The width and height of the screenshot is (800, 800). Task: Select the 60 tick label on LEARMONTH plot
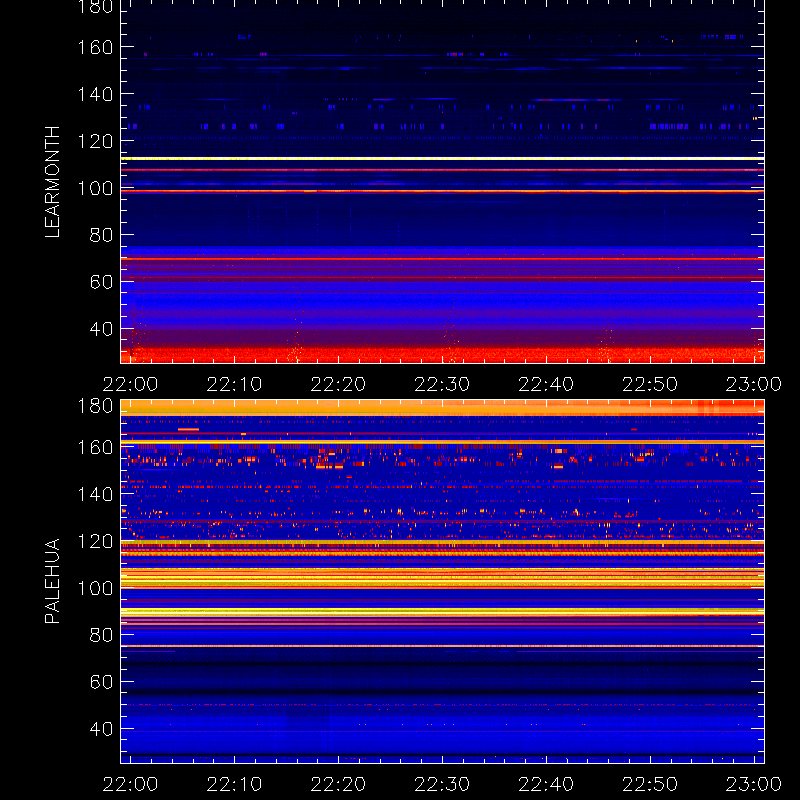[x=101, y=282]
